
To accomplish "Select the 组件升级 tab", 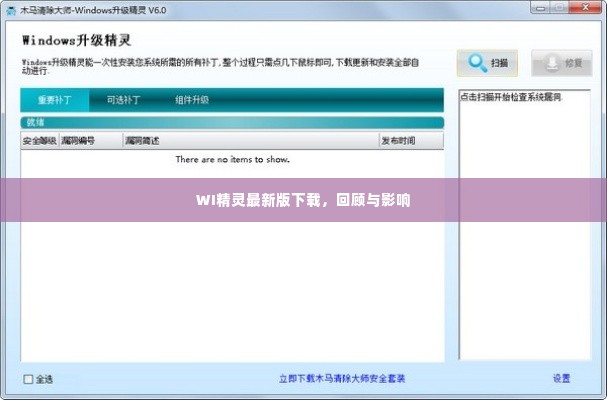I will pyautogui.click(x=192, y=100).
